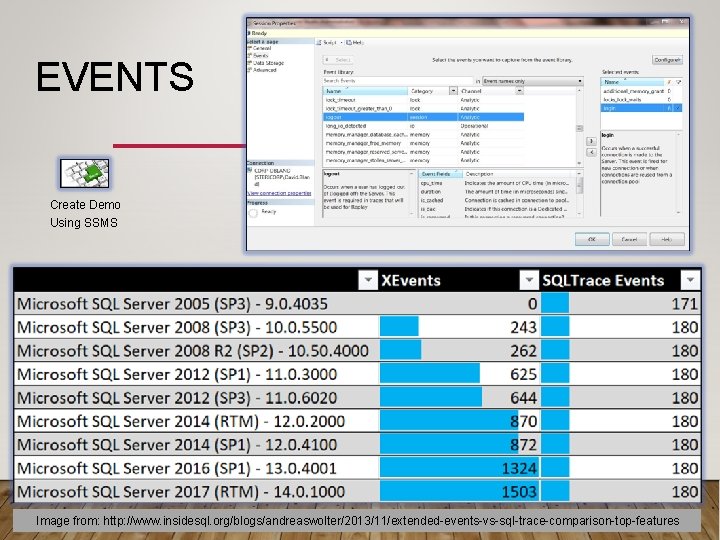Select the memory_manager_database_cache event row
This screenshot has height=540, width=720.
(423, 135)
